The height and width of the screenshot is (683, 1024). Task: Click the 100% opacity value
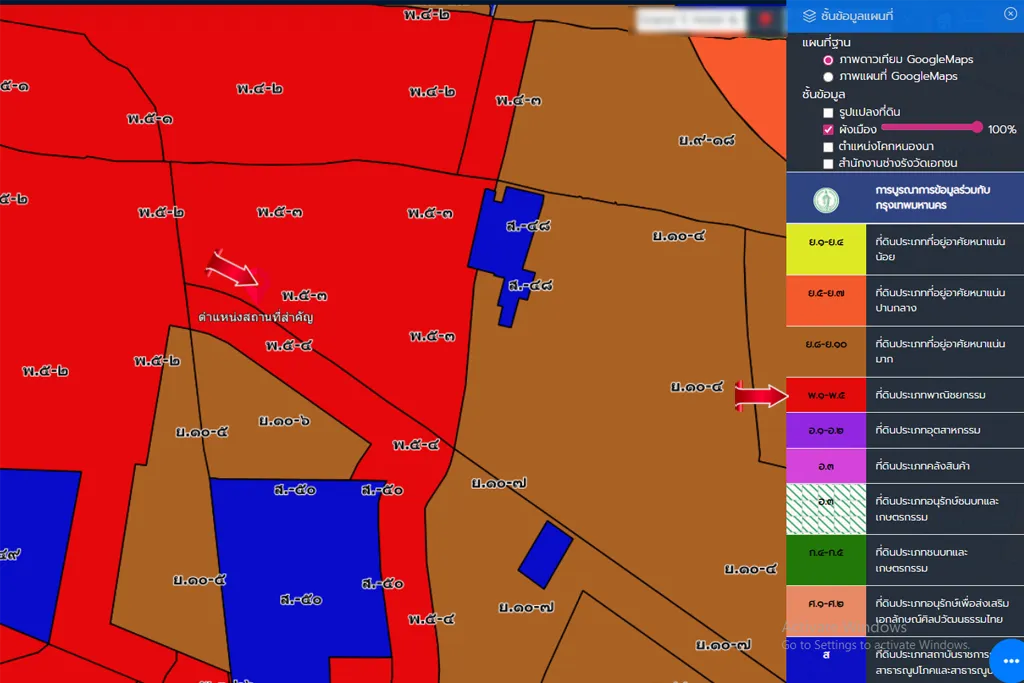click(1002, 129)
